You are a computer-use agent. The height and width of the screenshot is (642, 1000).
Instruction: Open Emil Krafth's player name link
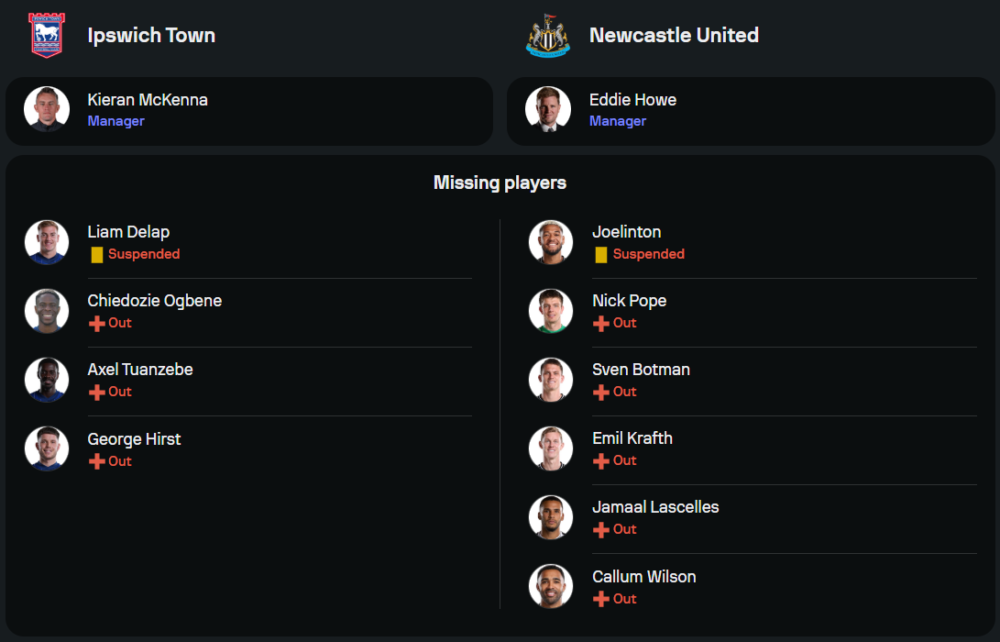point(632,439)
